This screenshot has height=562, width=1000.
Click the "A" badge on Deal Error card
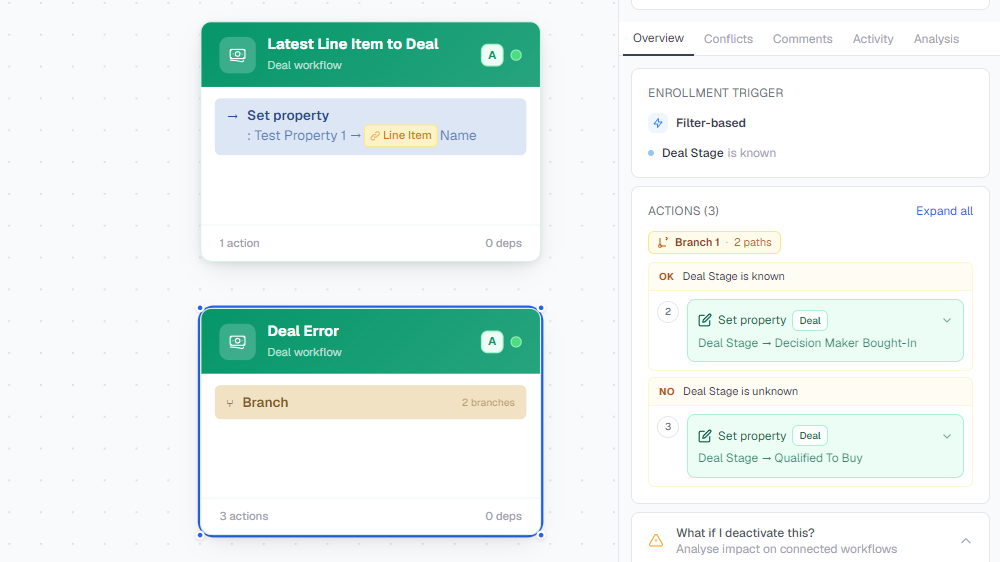coord(492,342)
